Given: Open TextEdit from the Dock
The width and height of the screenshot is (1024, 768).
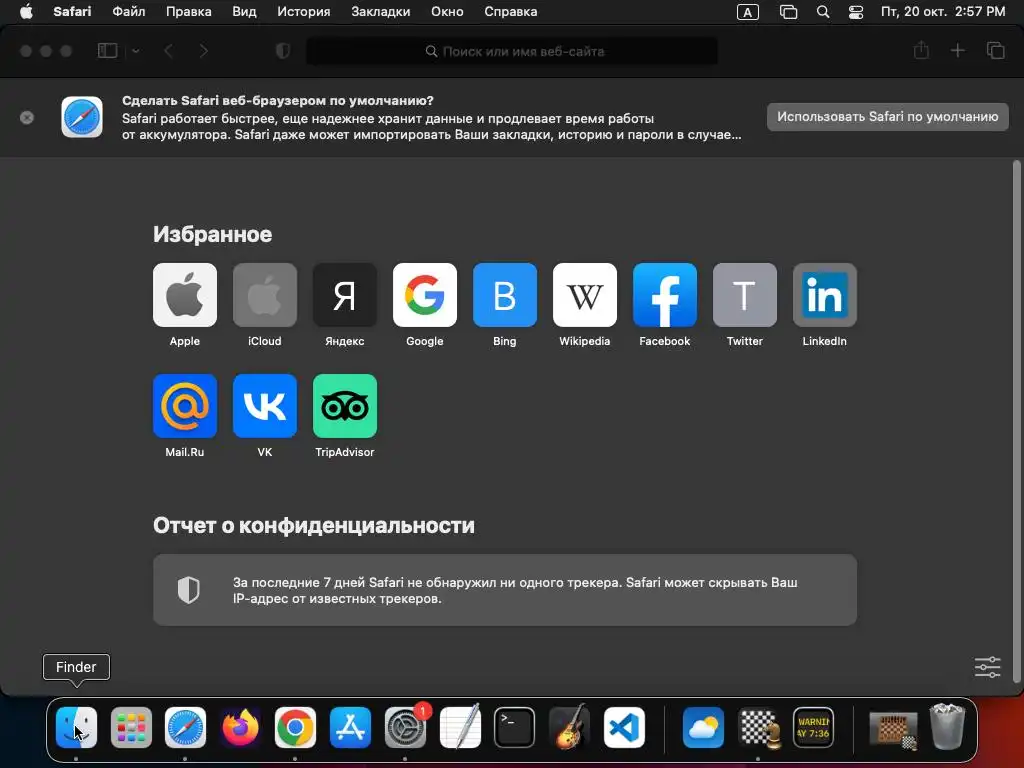Looking at the screenshot, I should (460, 727).
